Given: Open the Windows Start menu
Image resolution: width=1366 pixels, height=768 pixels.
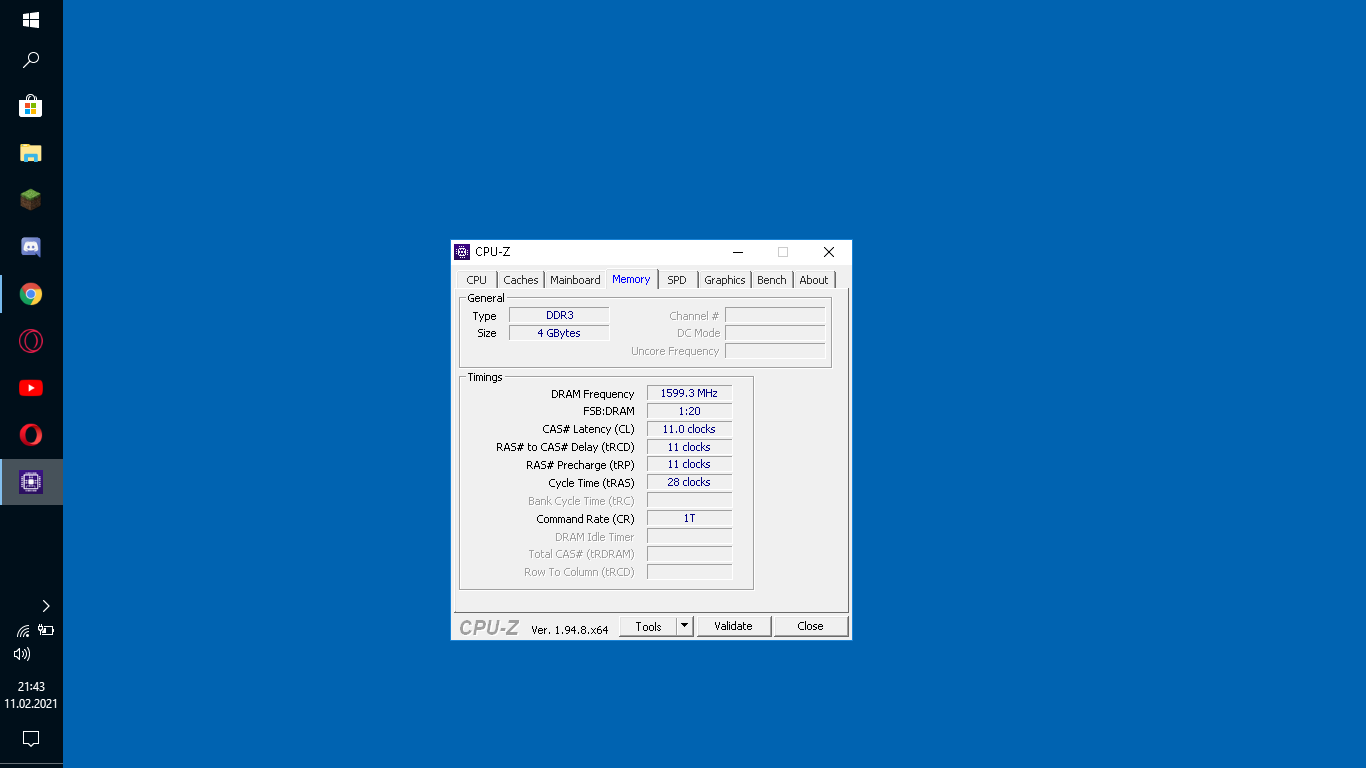Looking at the screenshot, I should pyautogui.click(x=31, y=20).
